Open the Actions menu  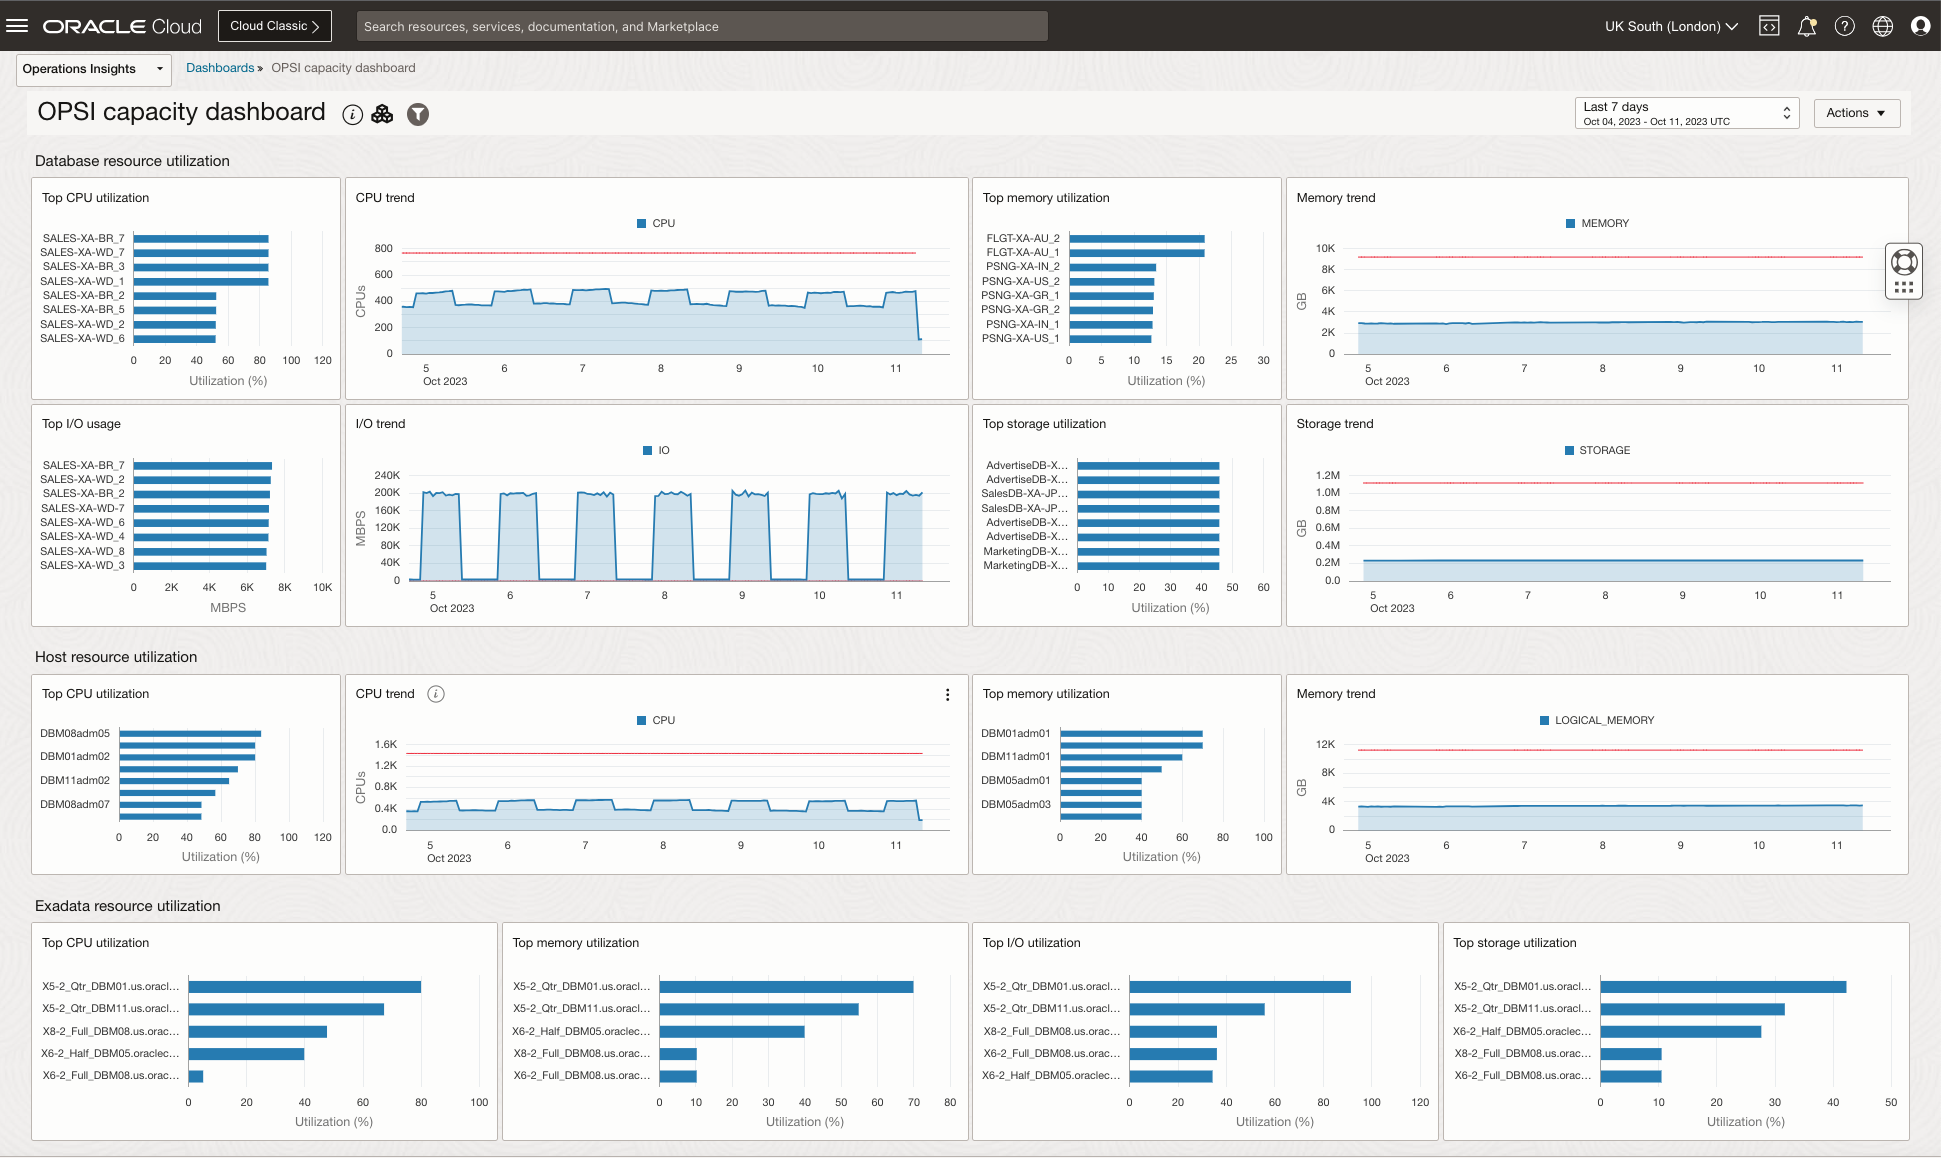click(x=1855, y=113)
